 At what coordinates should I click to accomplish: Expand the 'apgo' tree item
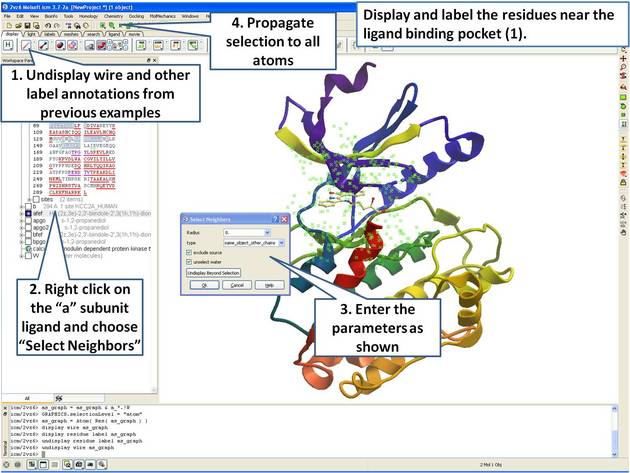[x=22, y=220]
